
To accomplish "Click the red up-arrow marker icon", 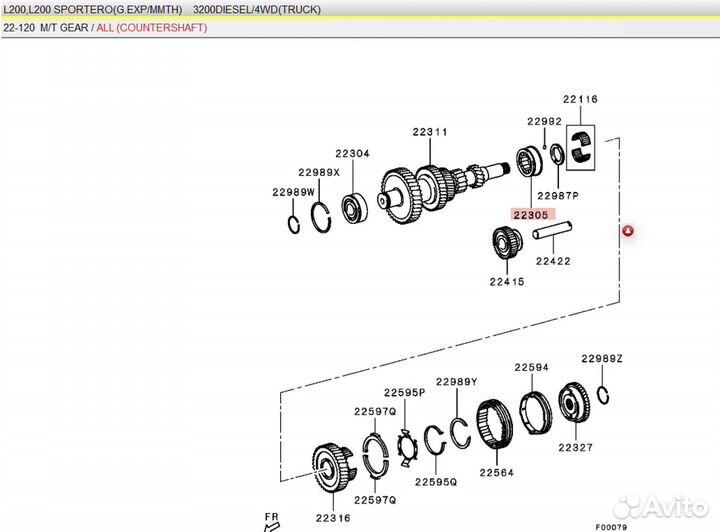I will coord(629,232).
